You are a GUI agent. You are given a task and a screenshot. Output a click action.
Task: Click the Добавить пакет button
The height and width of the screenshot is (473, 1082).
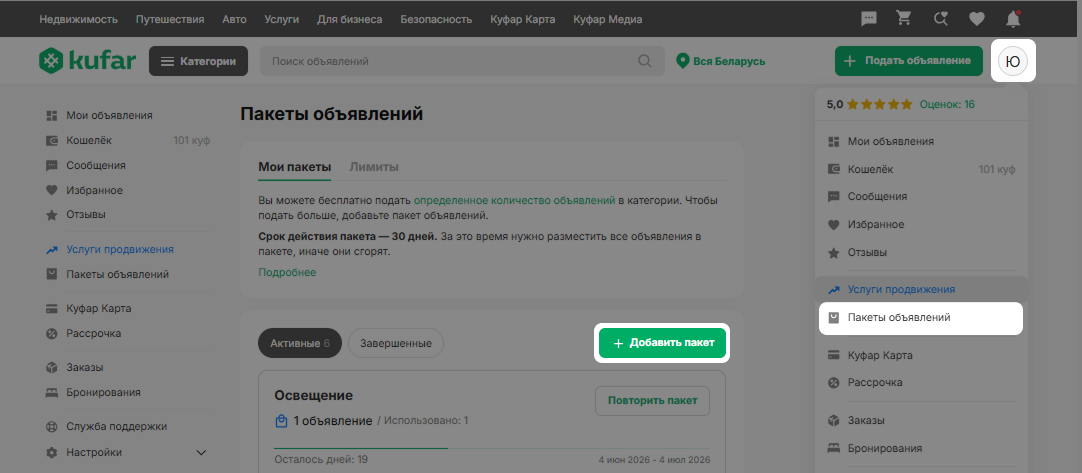[662, 343]
